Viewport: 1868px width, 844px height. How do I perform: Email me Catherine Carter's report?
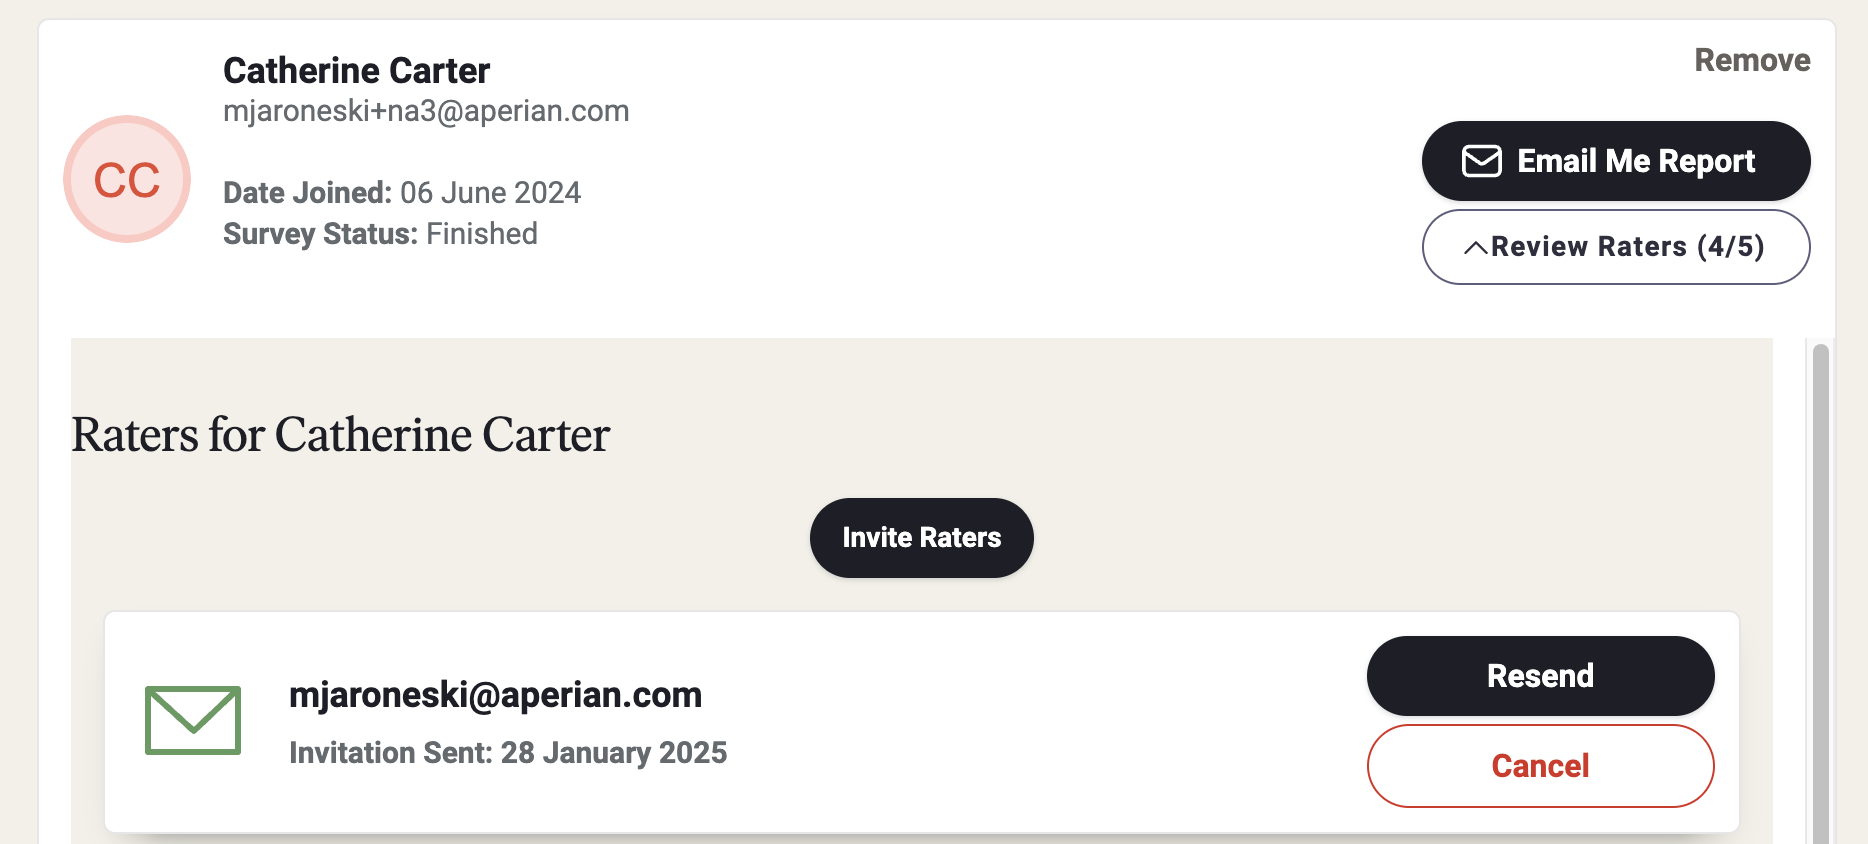(x=1616, y=161)
